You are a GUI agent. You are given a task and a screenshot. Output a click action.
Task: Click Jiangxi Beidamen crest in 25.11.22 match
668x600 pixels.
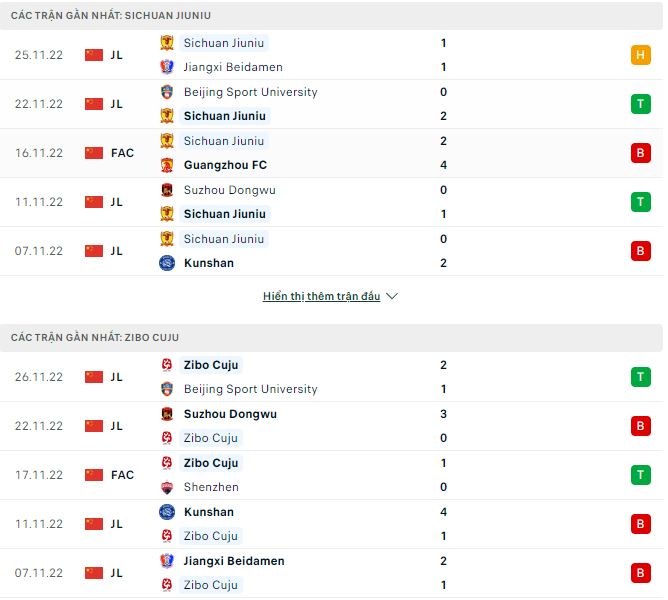point(167,67)
